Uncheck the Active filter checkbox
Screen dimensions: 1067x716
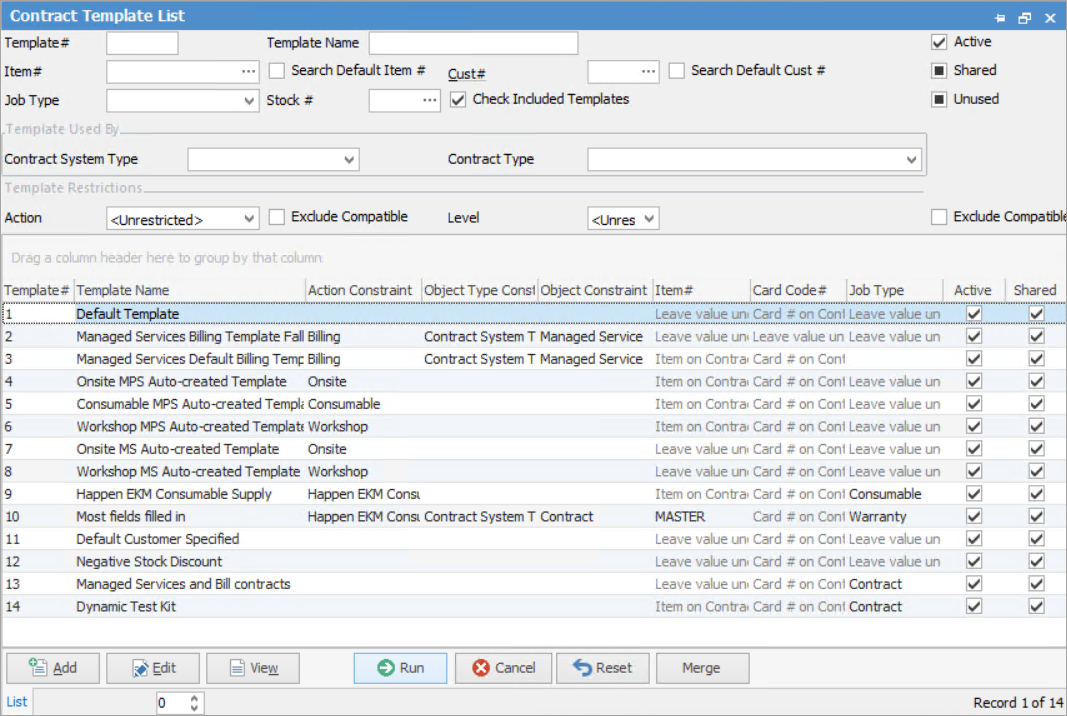(938, 42)
